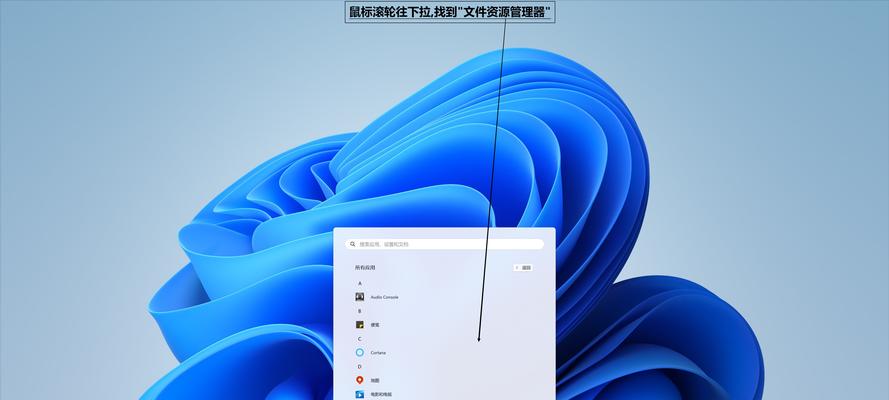Click the letter D group header
The height and width of the screenshot is (400, 889).
point(359,367)
